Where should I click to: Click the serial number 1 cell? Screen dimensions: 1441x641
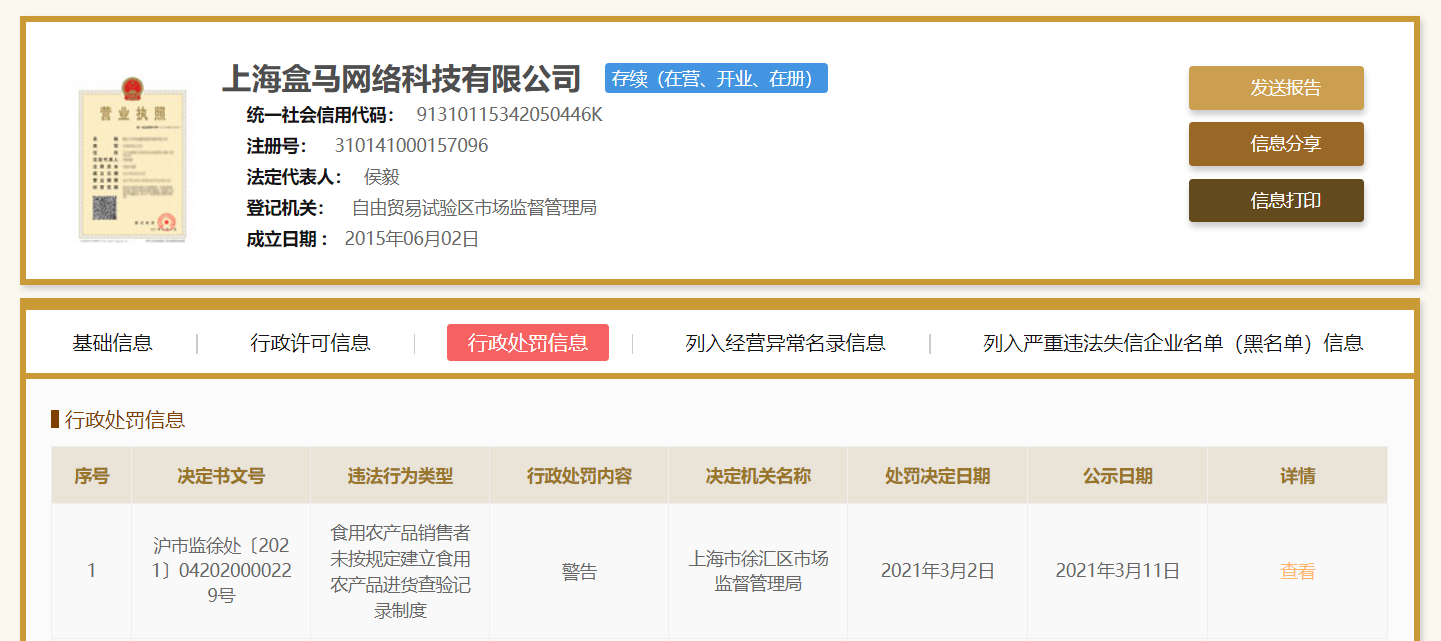pos(91,571)
